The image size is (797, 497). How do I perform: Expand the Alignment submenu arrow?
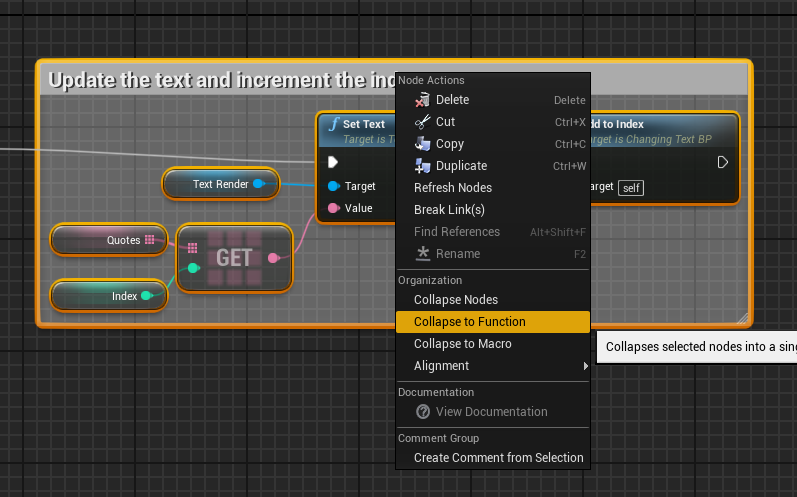point(586,366)
